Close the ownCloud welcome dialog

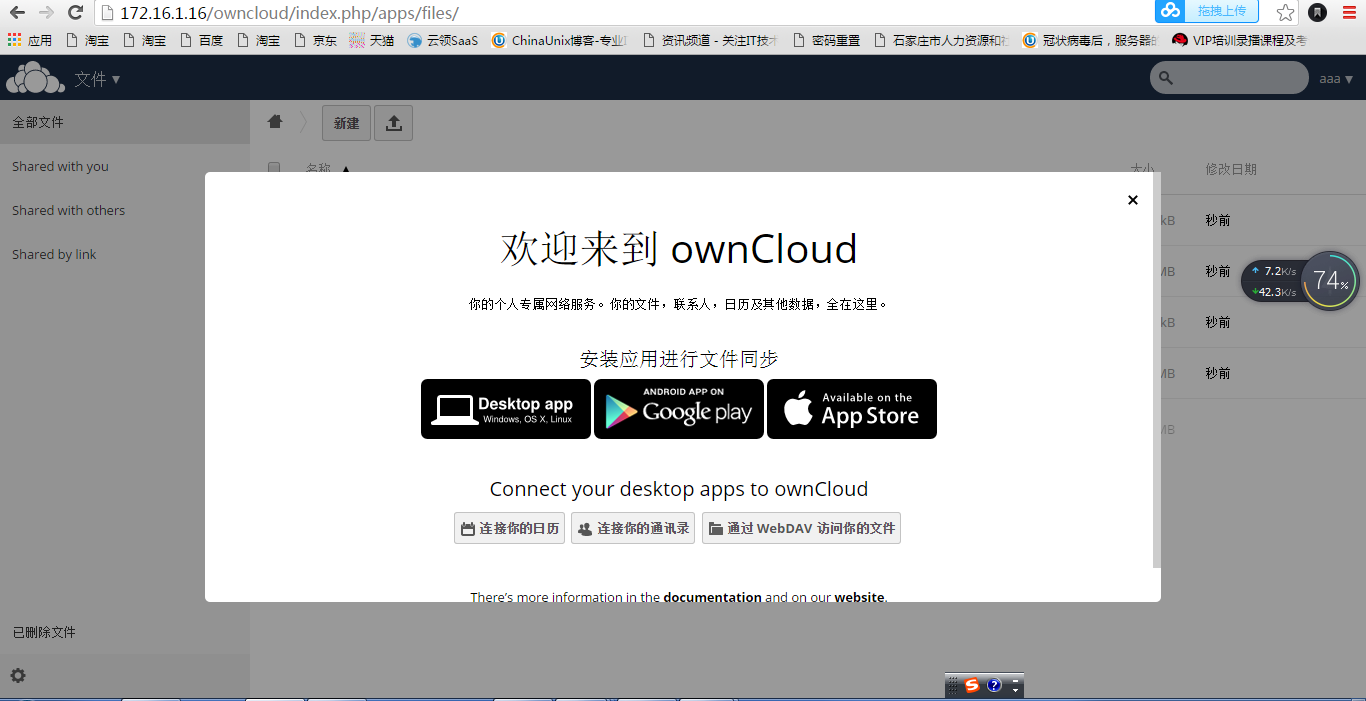coord(1133,200)
